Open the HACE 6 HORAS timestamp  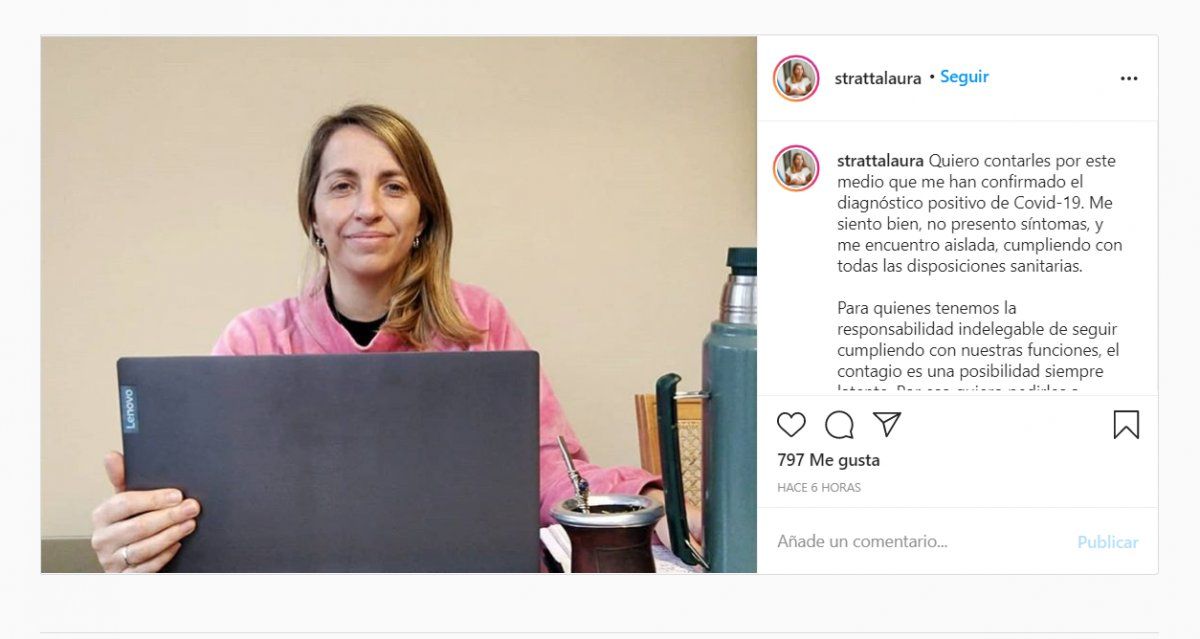click(819, 488)
